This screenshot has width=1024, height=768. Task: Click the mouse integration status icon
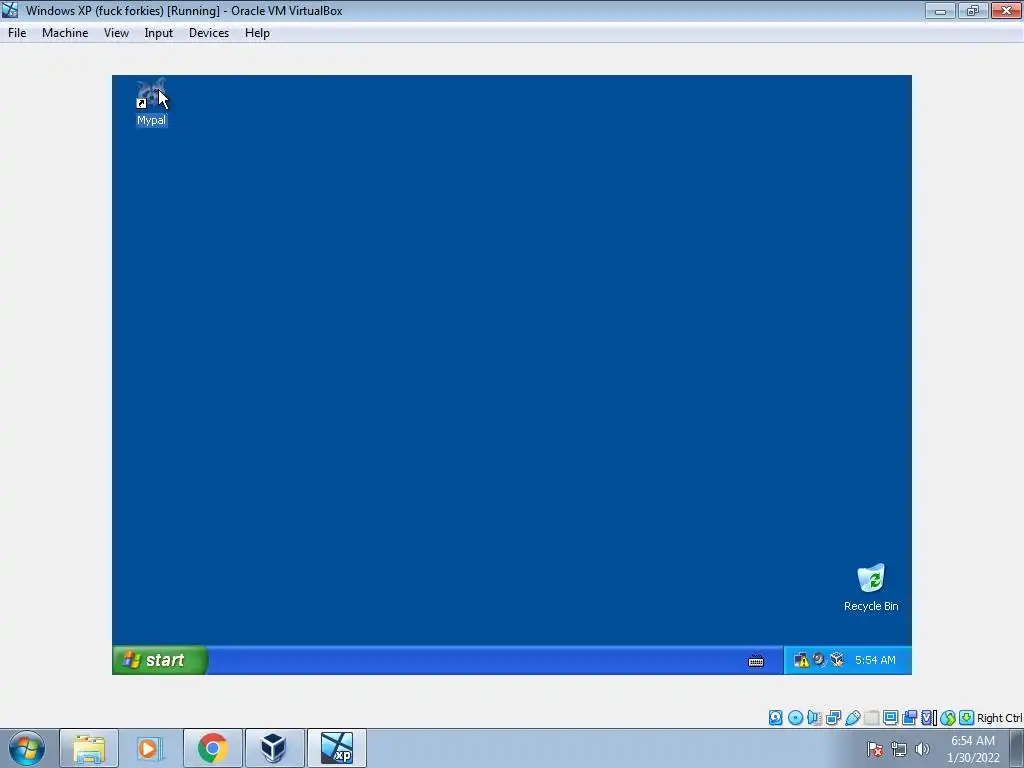coord(948,718)
